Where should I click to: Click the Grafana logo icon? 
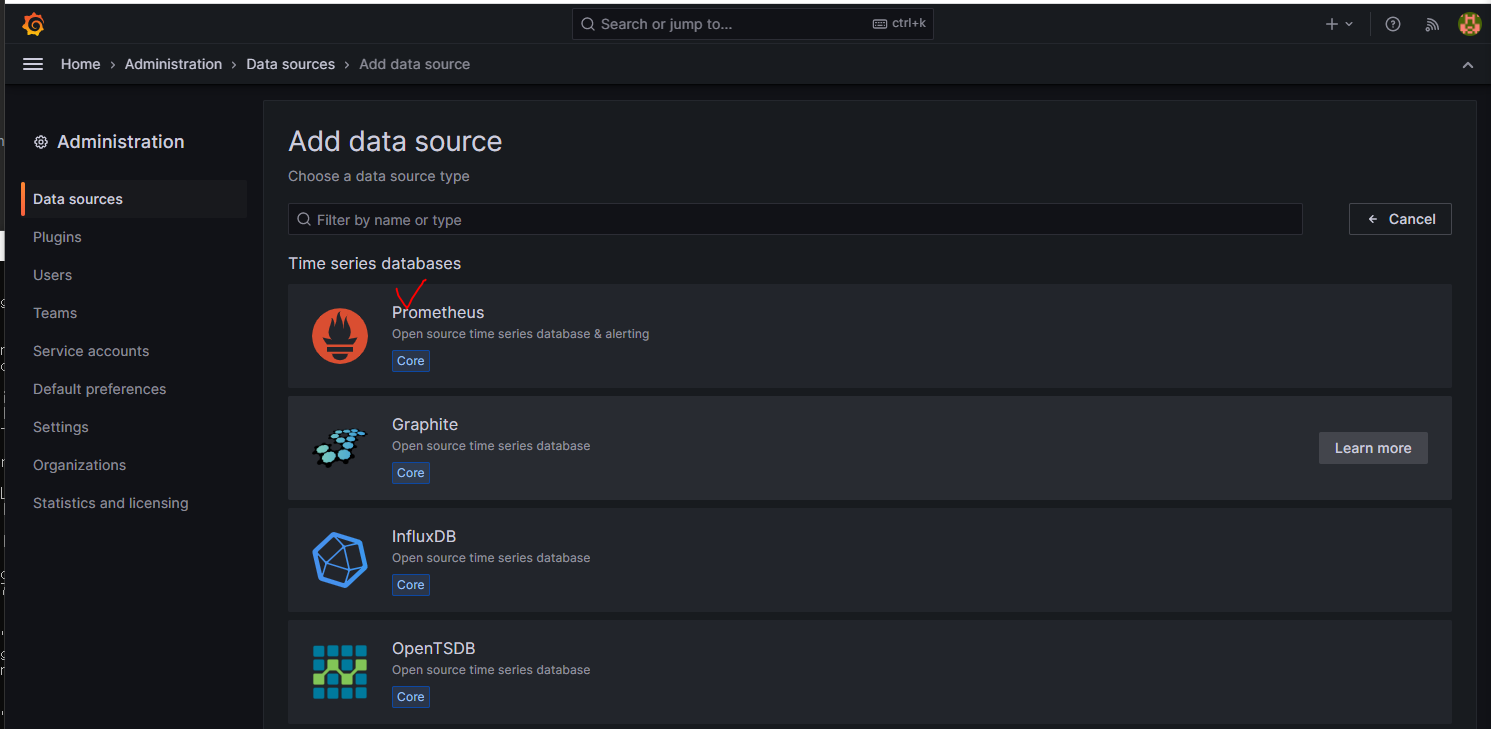pyautogui.click(x=33, y=24)
